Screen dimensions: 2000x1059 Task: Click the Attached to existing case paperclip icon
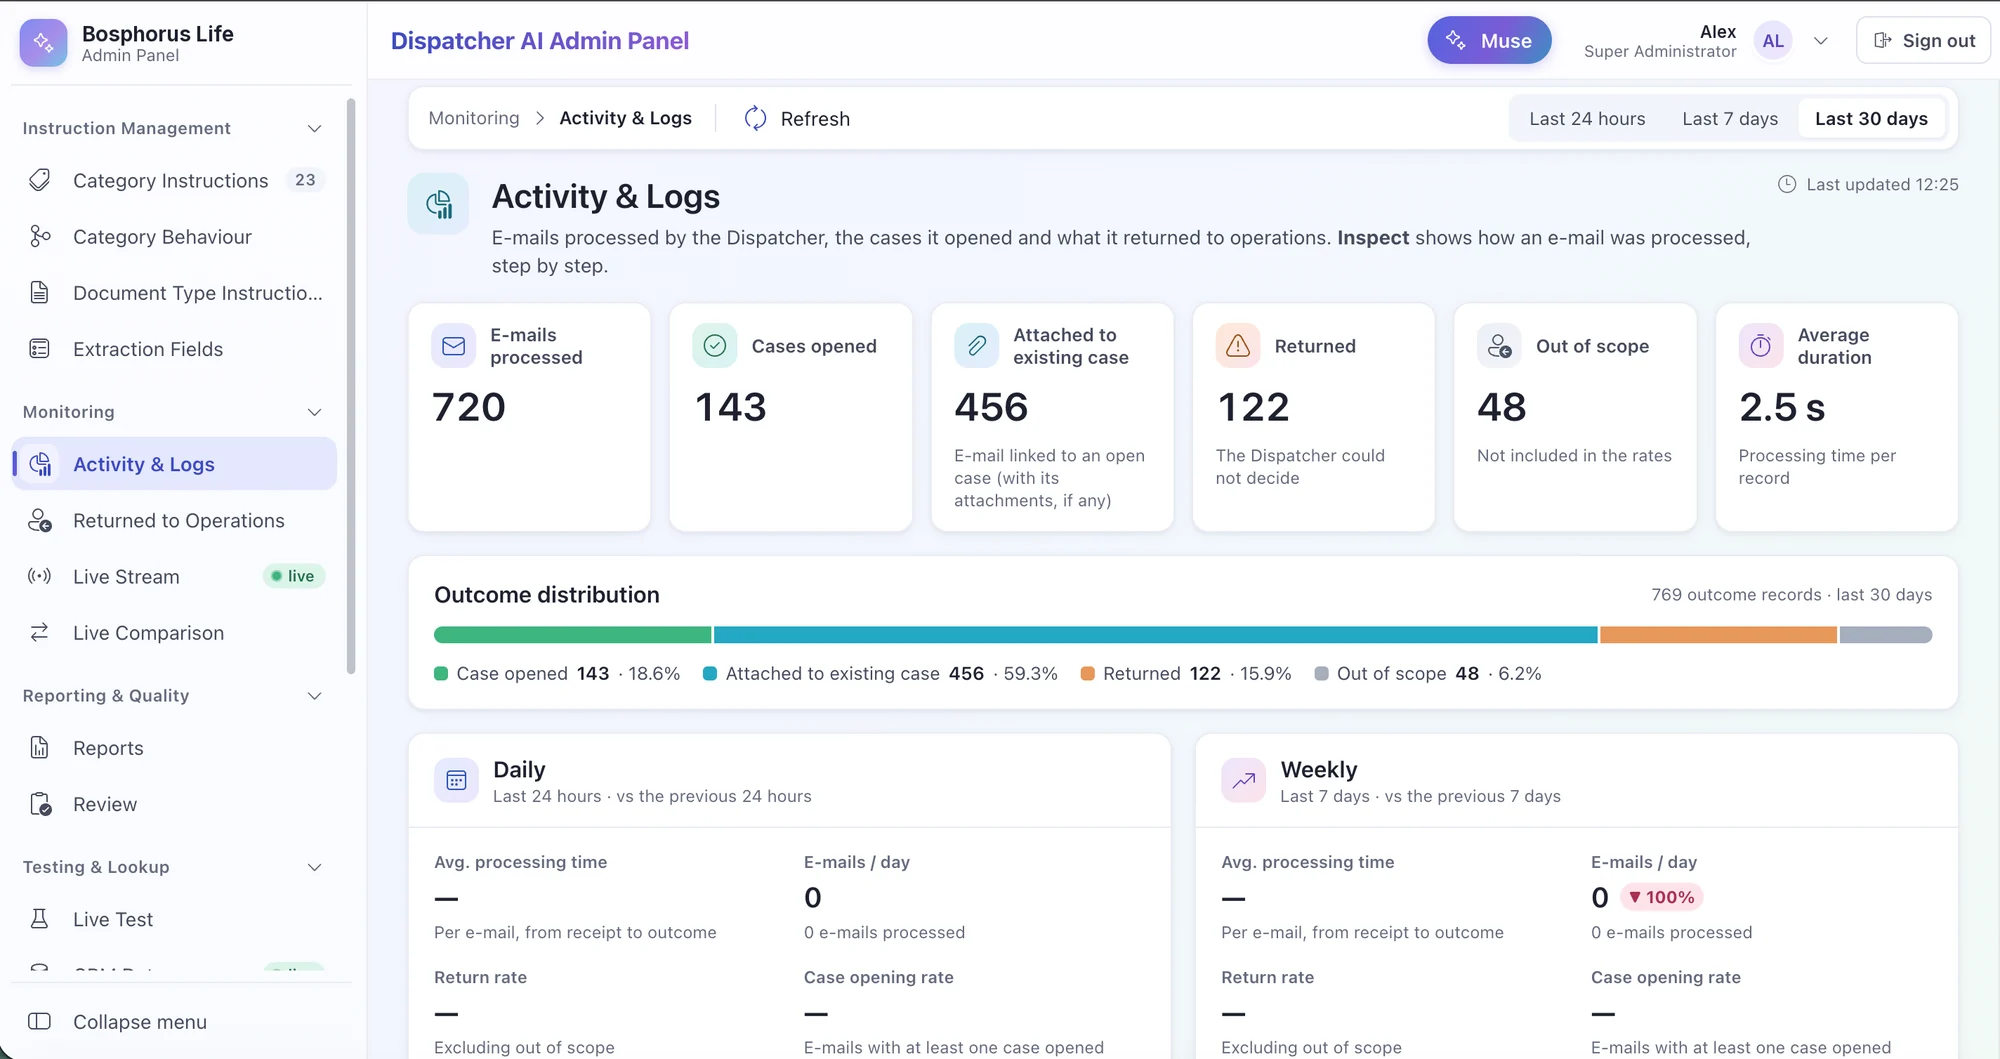(977, 346)
